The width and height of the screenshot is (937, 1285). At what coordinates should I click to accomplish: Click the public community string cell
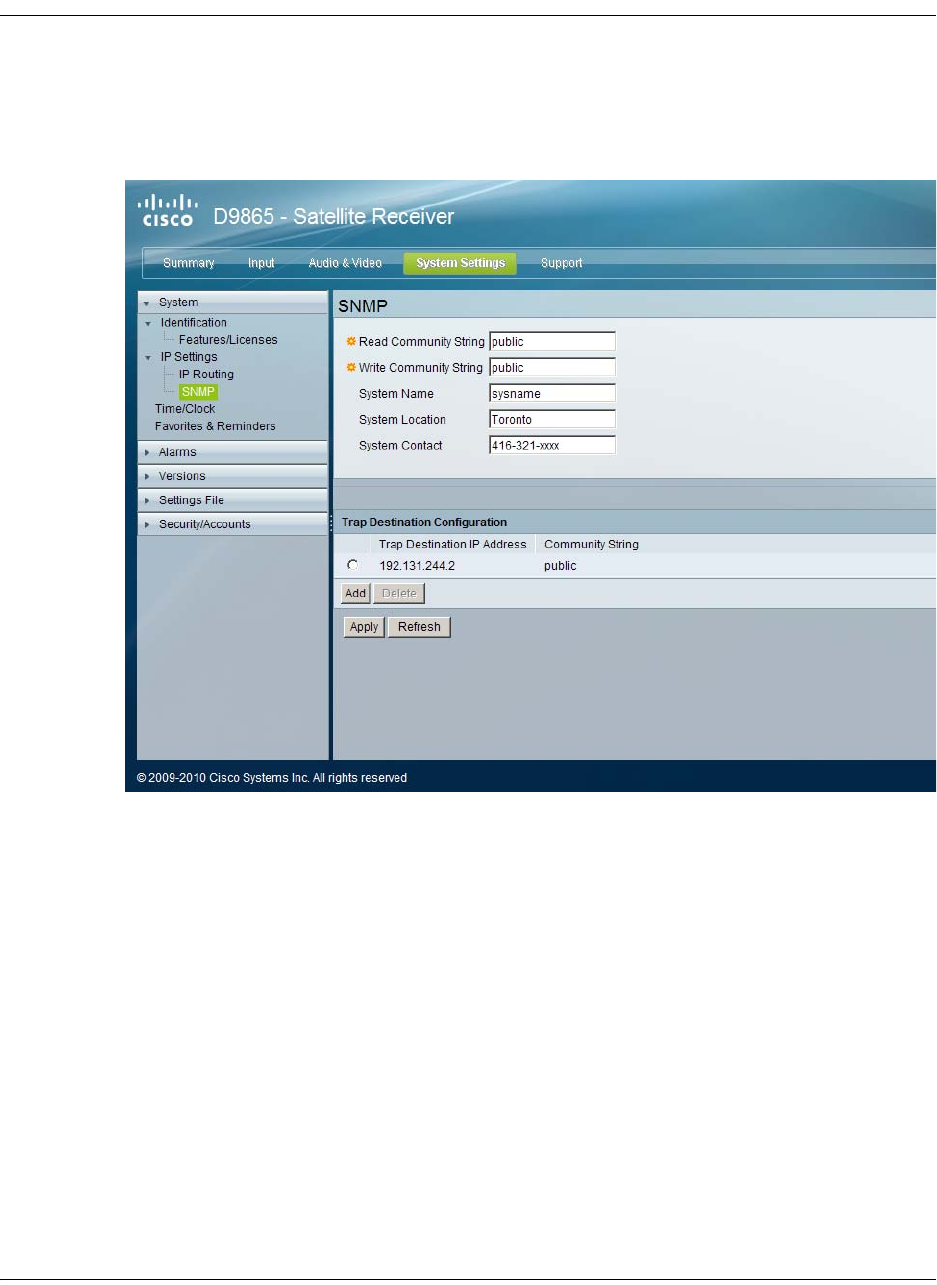click(x=560, y=566)
